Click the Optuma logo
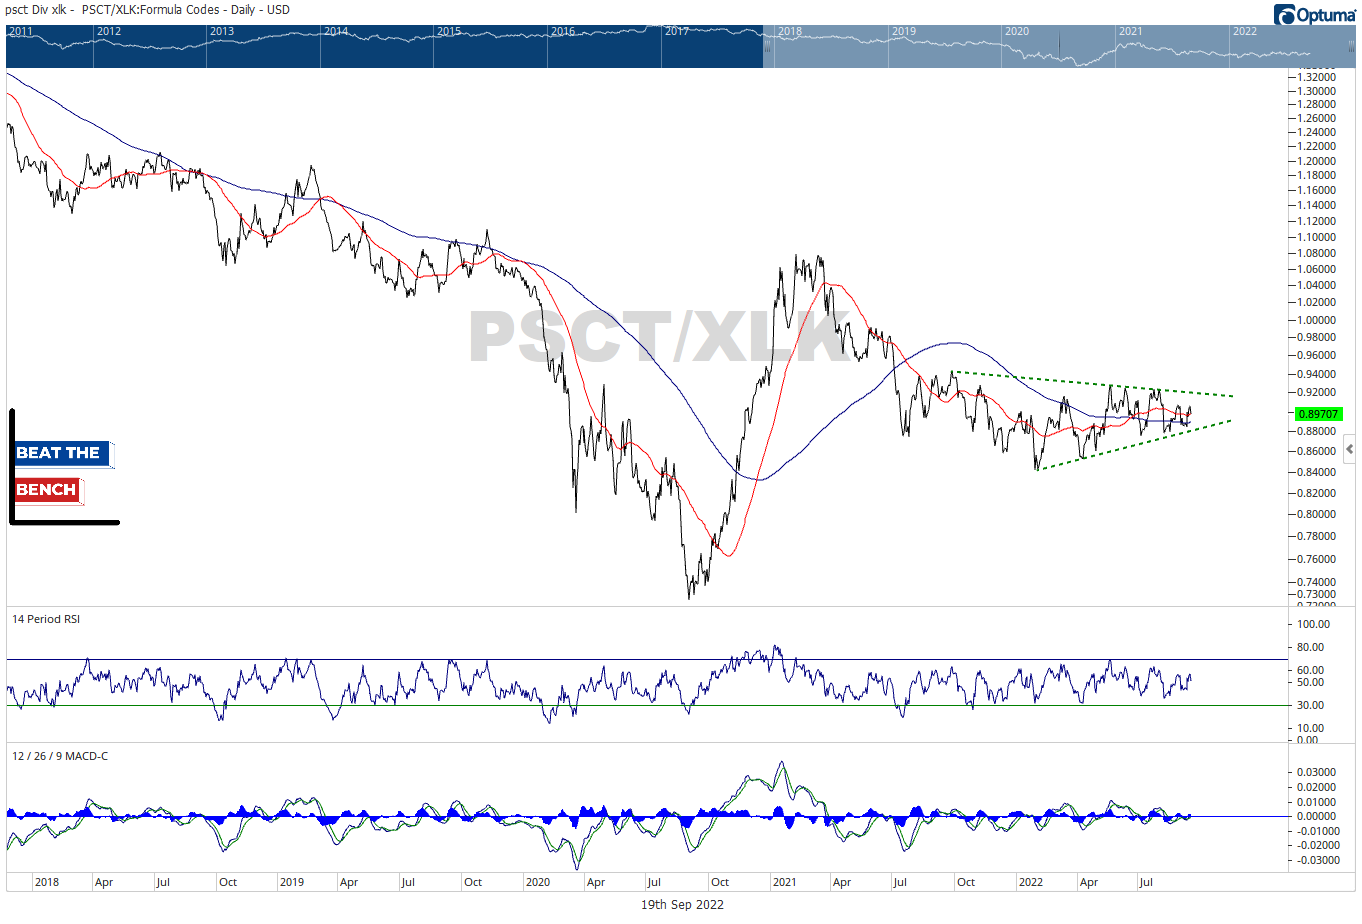Viewport: 1362px width, 924px height. [1314, 14]
